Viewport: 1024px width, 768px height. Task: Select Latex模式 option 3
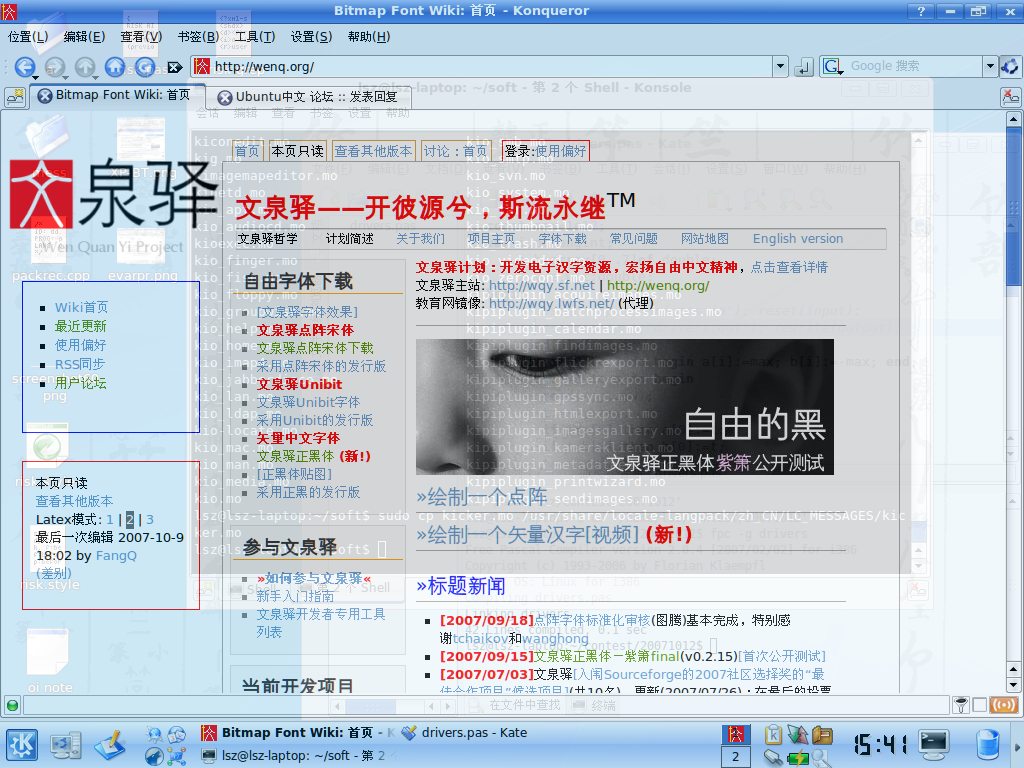(150, 520)
